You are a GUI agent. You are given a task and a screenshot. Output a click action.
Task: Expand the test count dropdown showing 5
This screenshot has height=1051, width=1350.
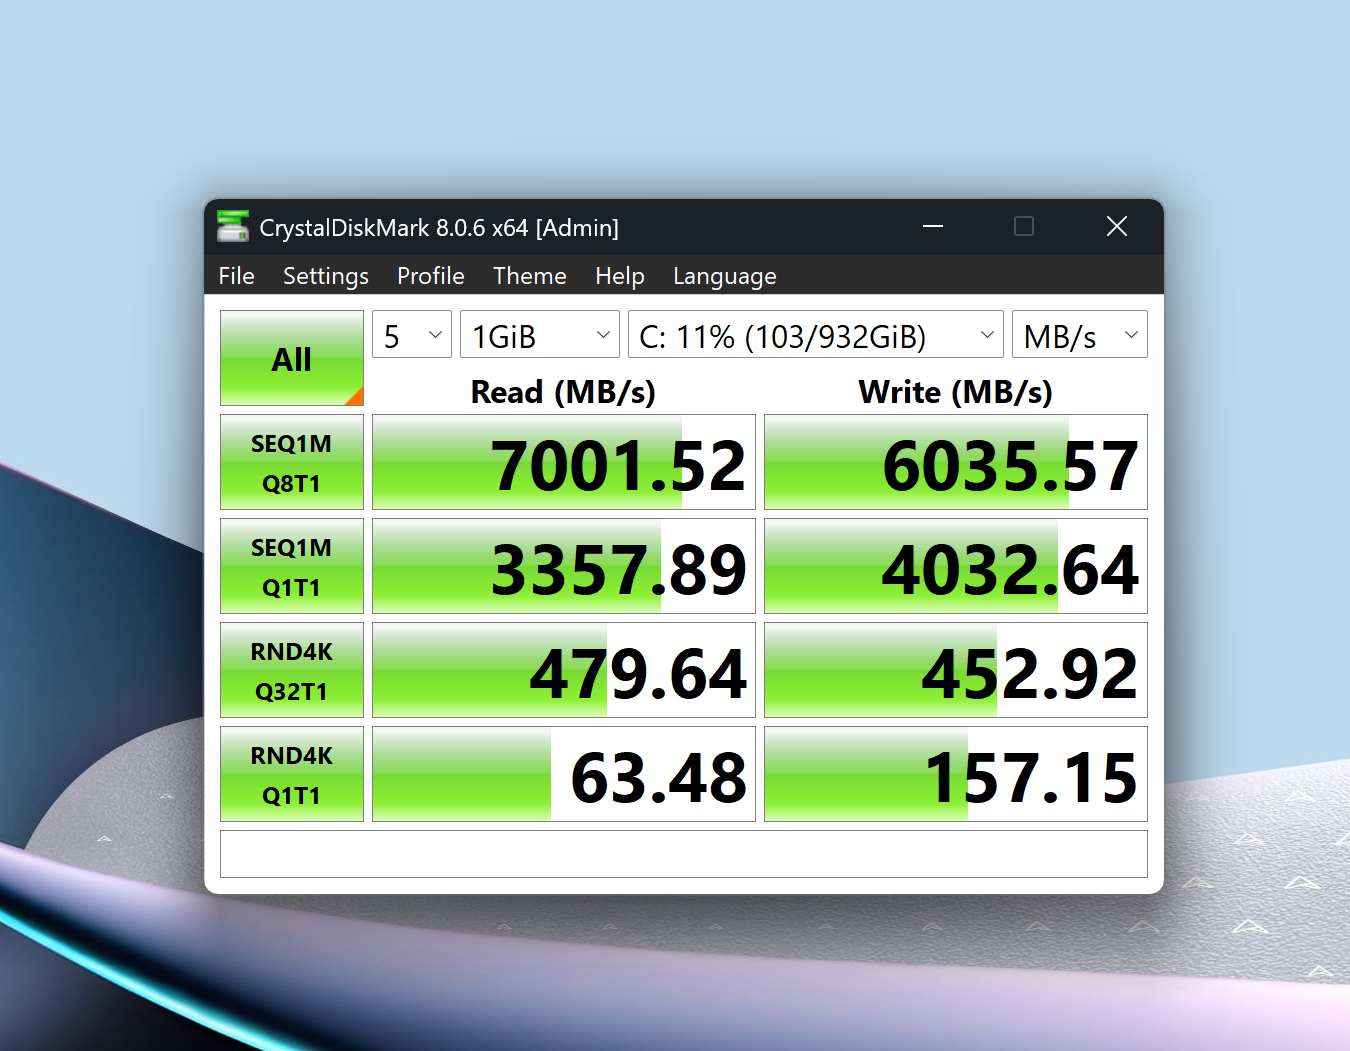click(x=412, y=334)
